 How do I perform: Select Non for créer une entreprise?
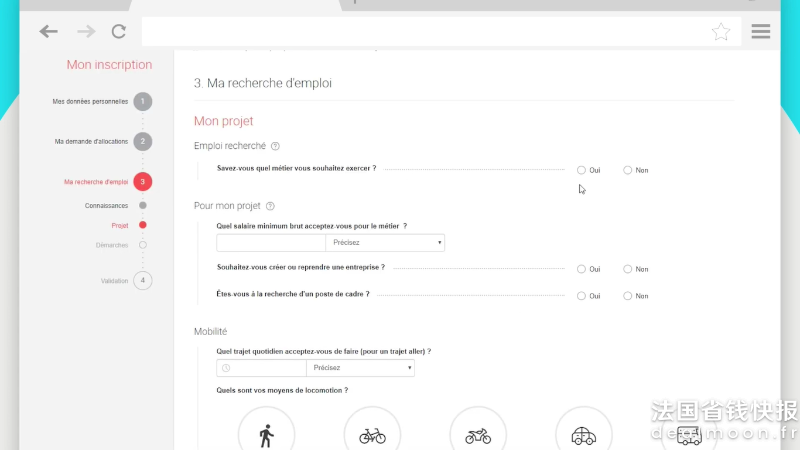point(628,269)
